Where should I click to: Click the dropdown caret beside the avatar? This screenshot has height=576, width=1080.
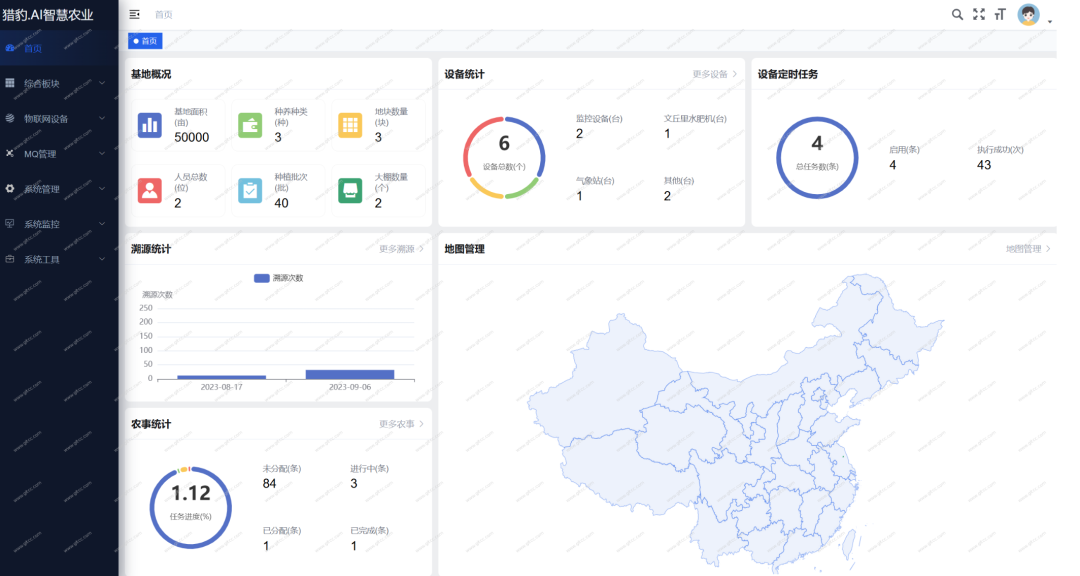click(x=1050, y=21)
